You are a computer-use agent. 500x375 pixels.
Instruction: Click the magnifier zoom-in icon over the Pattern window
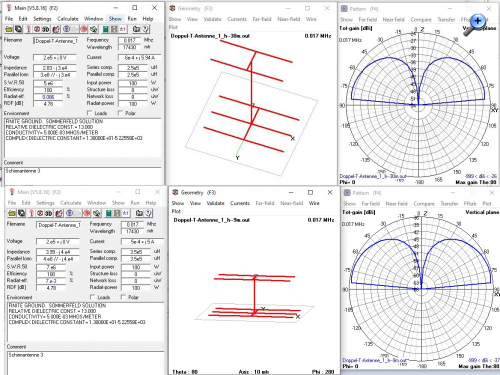click(x=475, y=24)
